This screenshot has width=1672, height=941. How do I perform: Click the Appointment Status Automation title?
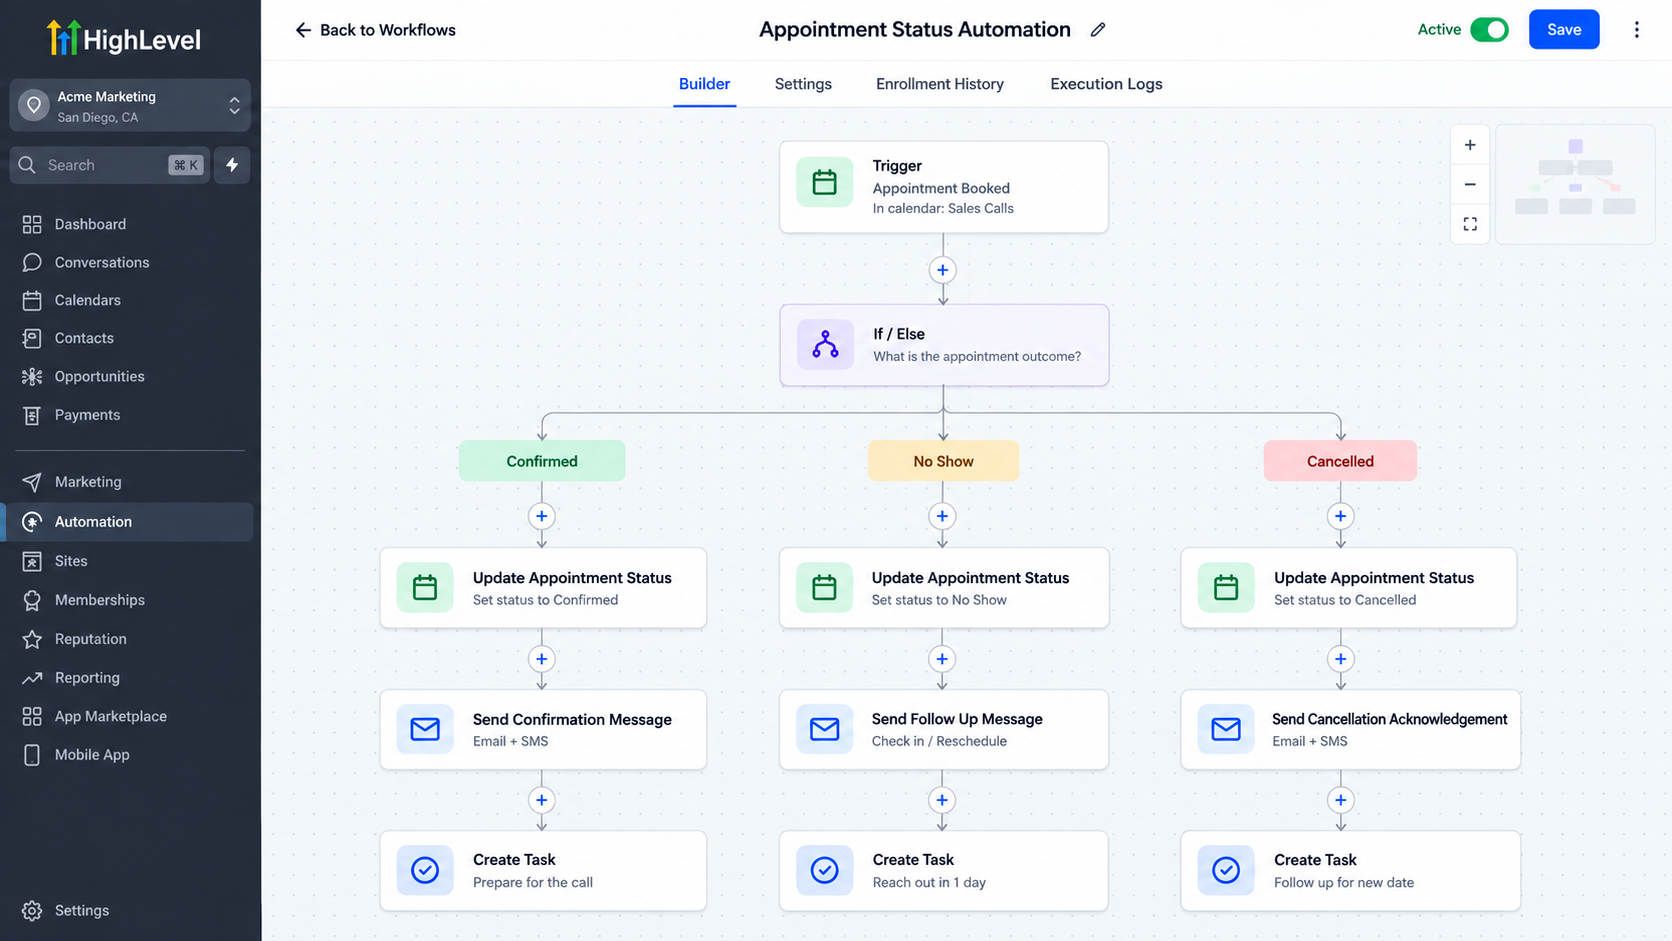[914, 30]
